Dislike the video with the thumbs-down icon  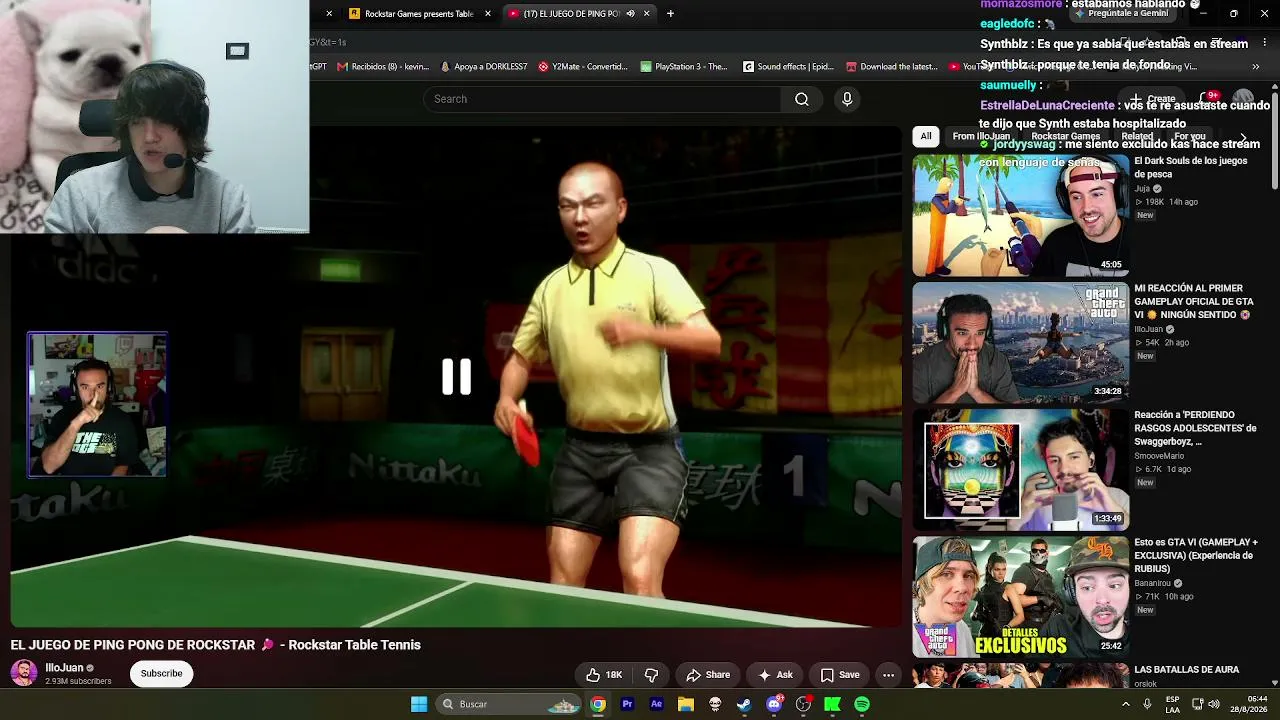coord(651,675)
